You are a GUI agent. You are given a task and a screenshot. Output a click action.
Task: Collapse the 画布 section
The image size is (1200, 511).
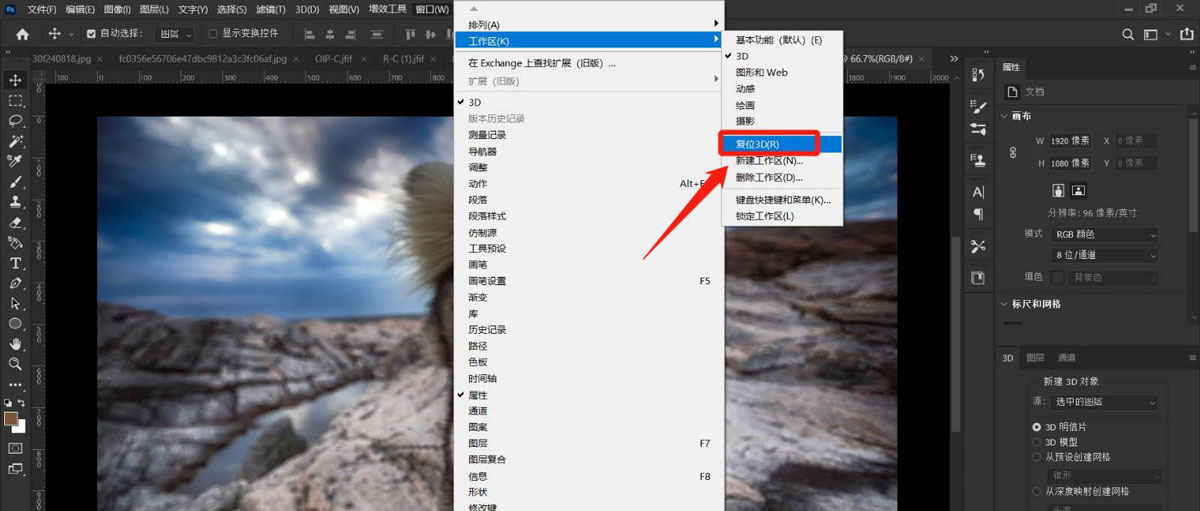pos(1005,116)
